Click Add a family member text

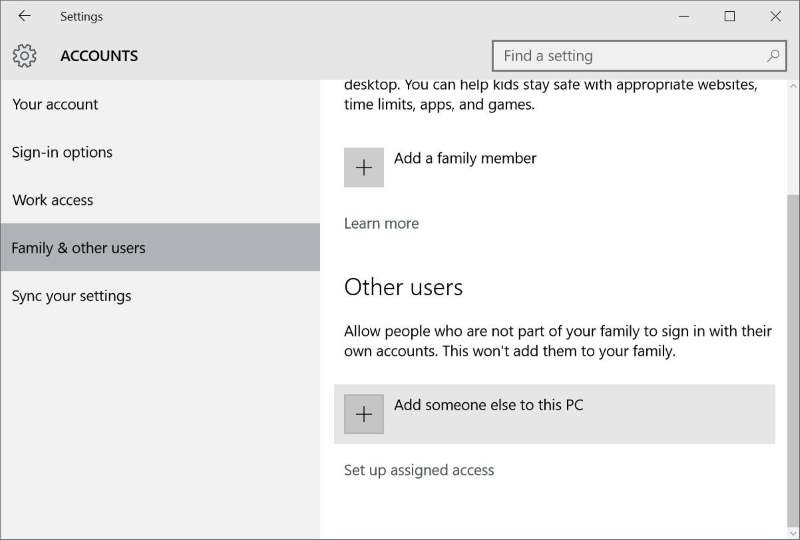click(465, 158)
